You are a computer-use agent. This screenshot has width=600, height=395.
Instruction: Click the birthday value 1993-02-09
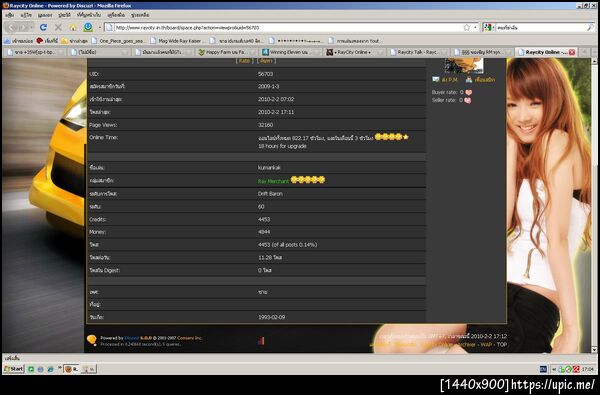(x=272, y=317)
